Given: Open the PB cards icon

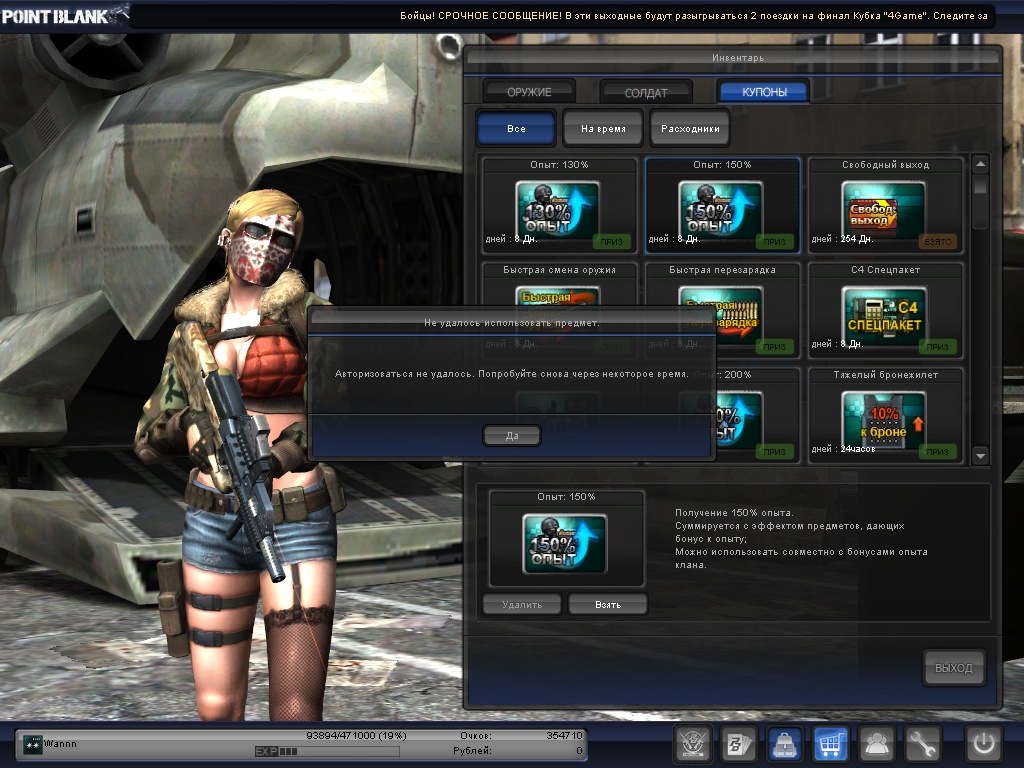Looking at the screenshot, I should click(x=739, y=743).
